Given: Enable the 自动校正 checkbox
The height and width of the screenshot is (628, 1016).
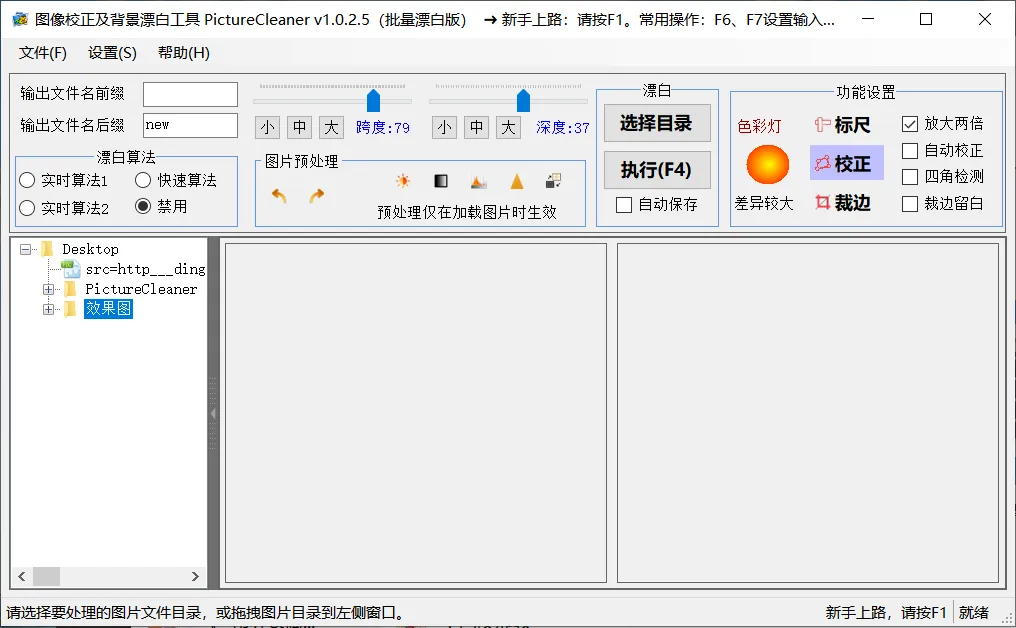Looking at the screenshot, I should 910,151.
